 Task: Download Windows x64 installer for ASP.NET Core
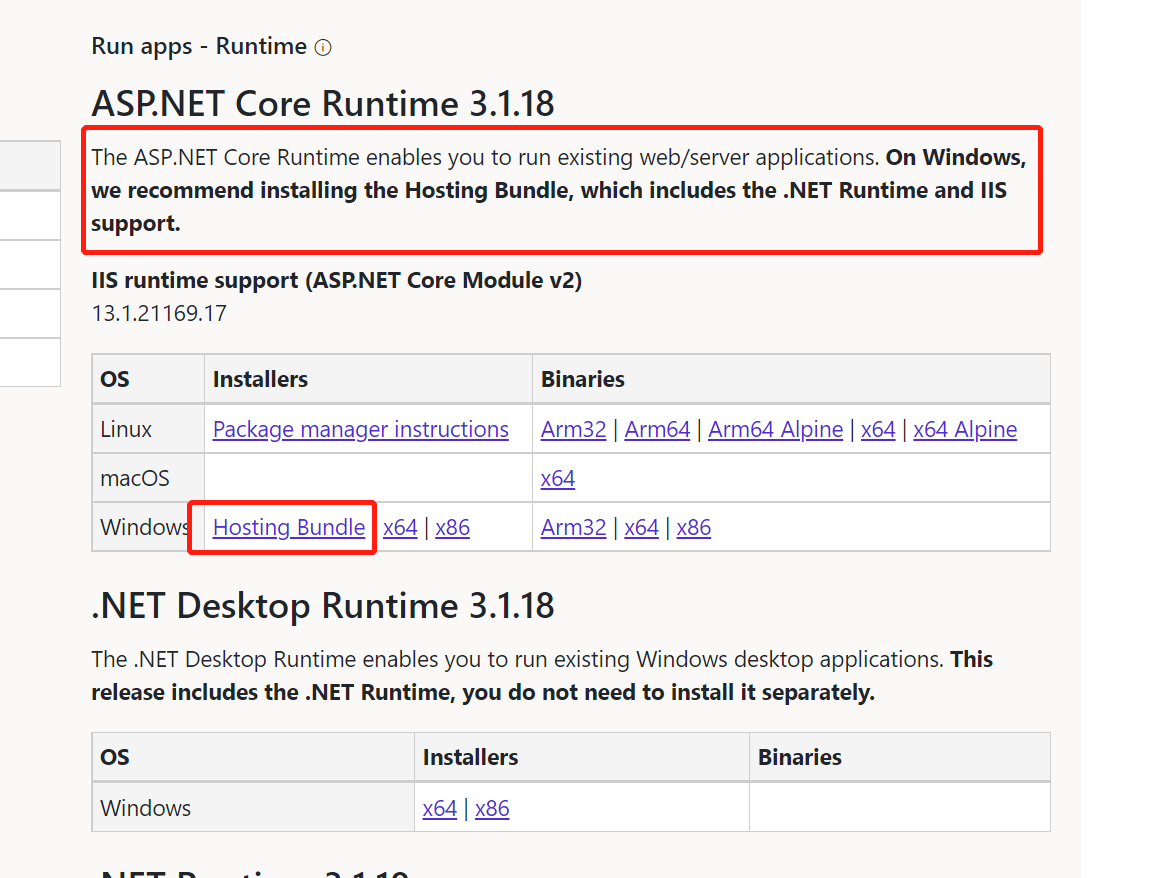400,527
